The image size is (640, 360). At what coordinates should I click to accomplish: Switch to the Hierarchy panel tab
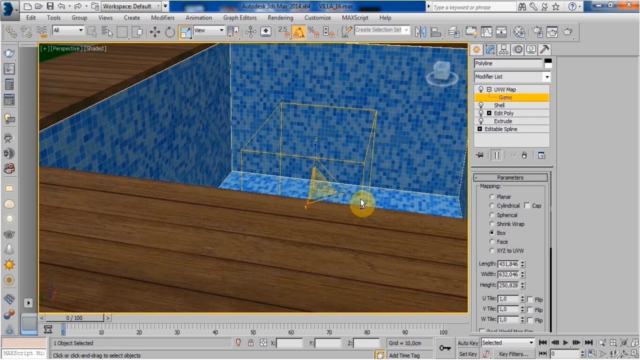click(504, 49)
